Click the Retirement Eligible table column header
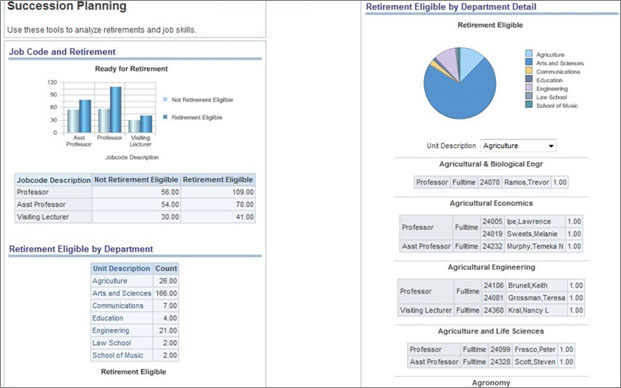621x388 pixels. 218,180
